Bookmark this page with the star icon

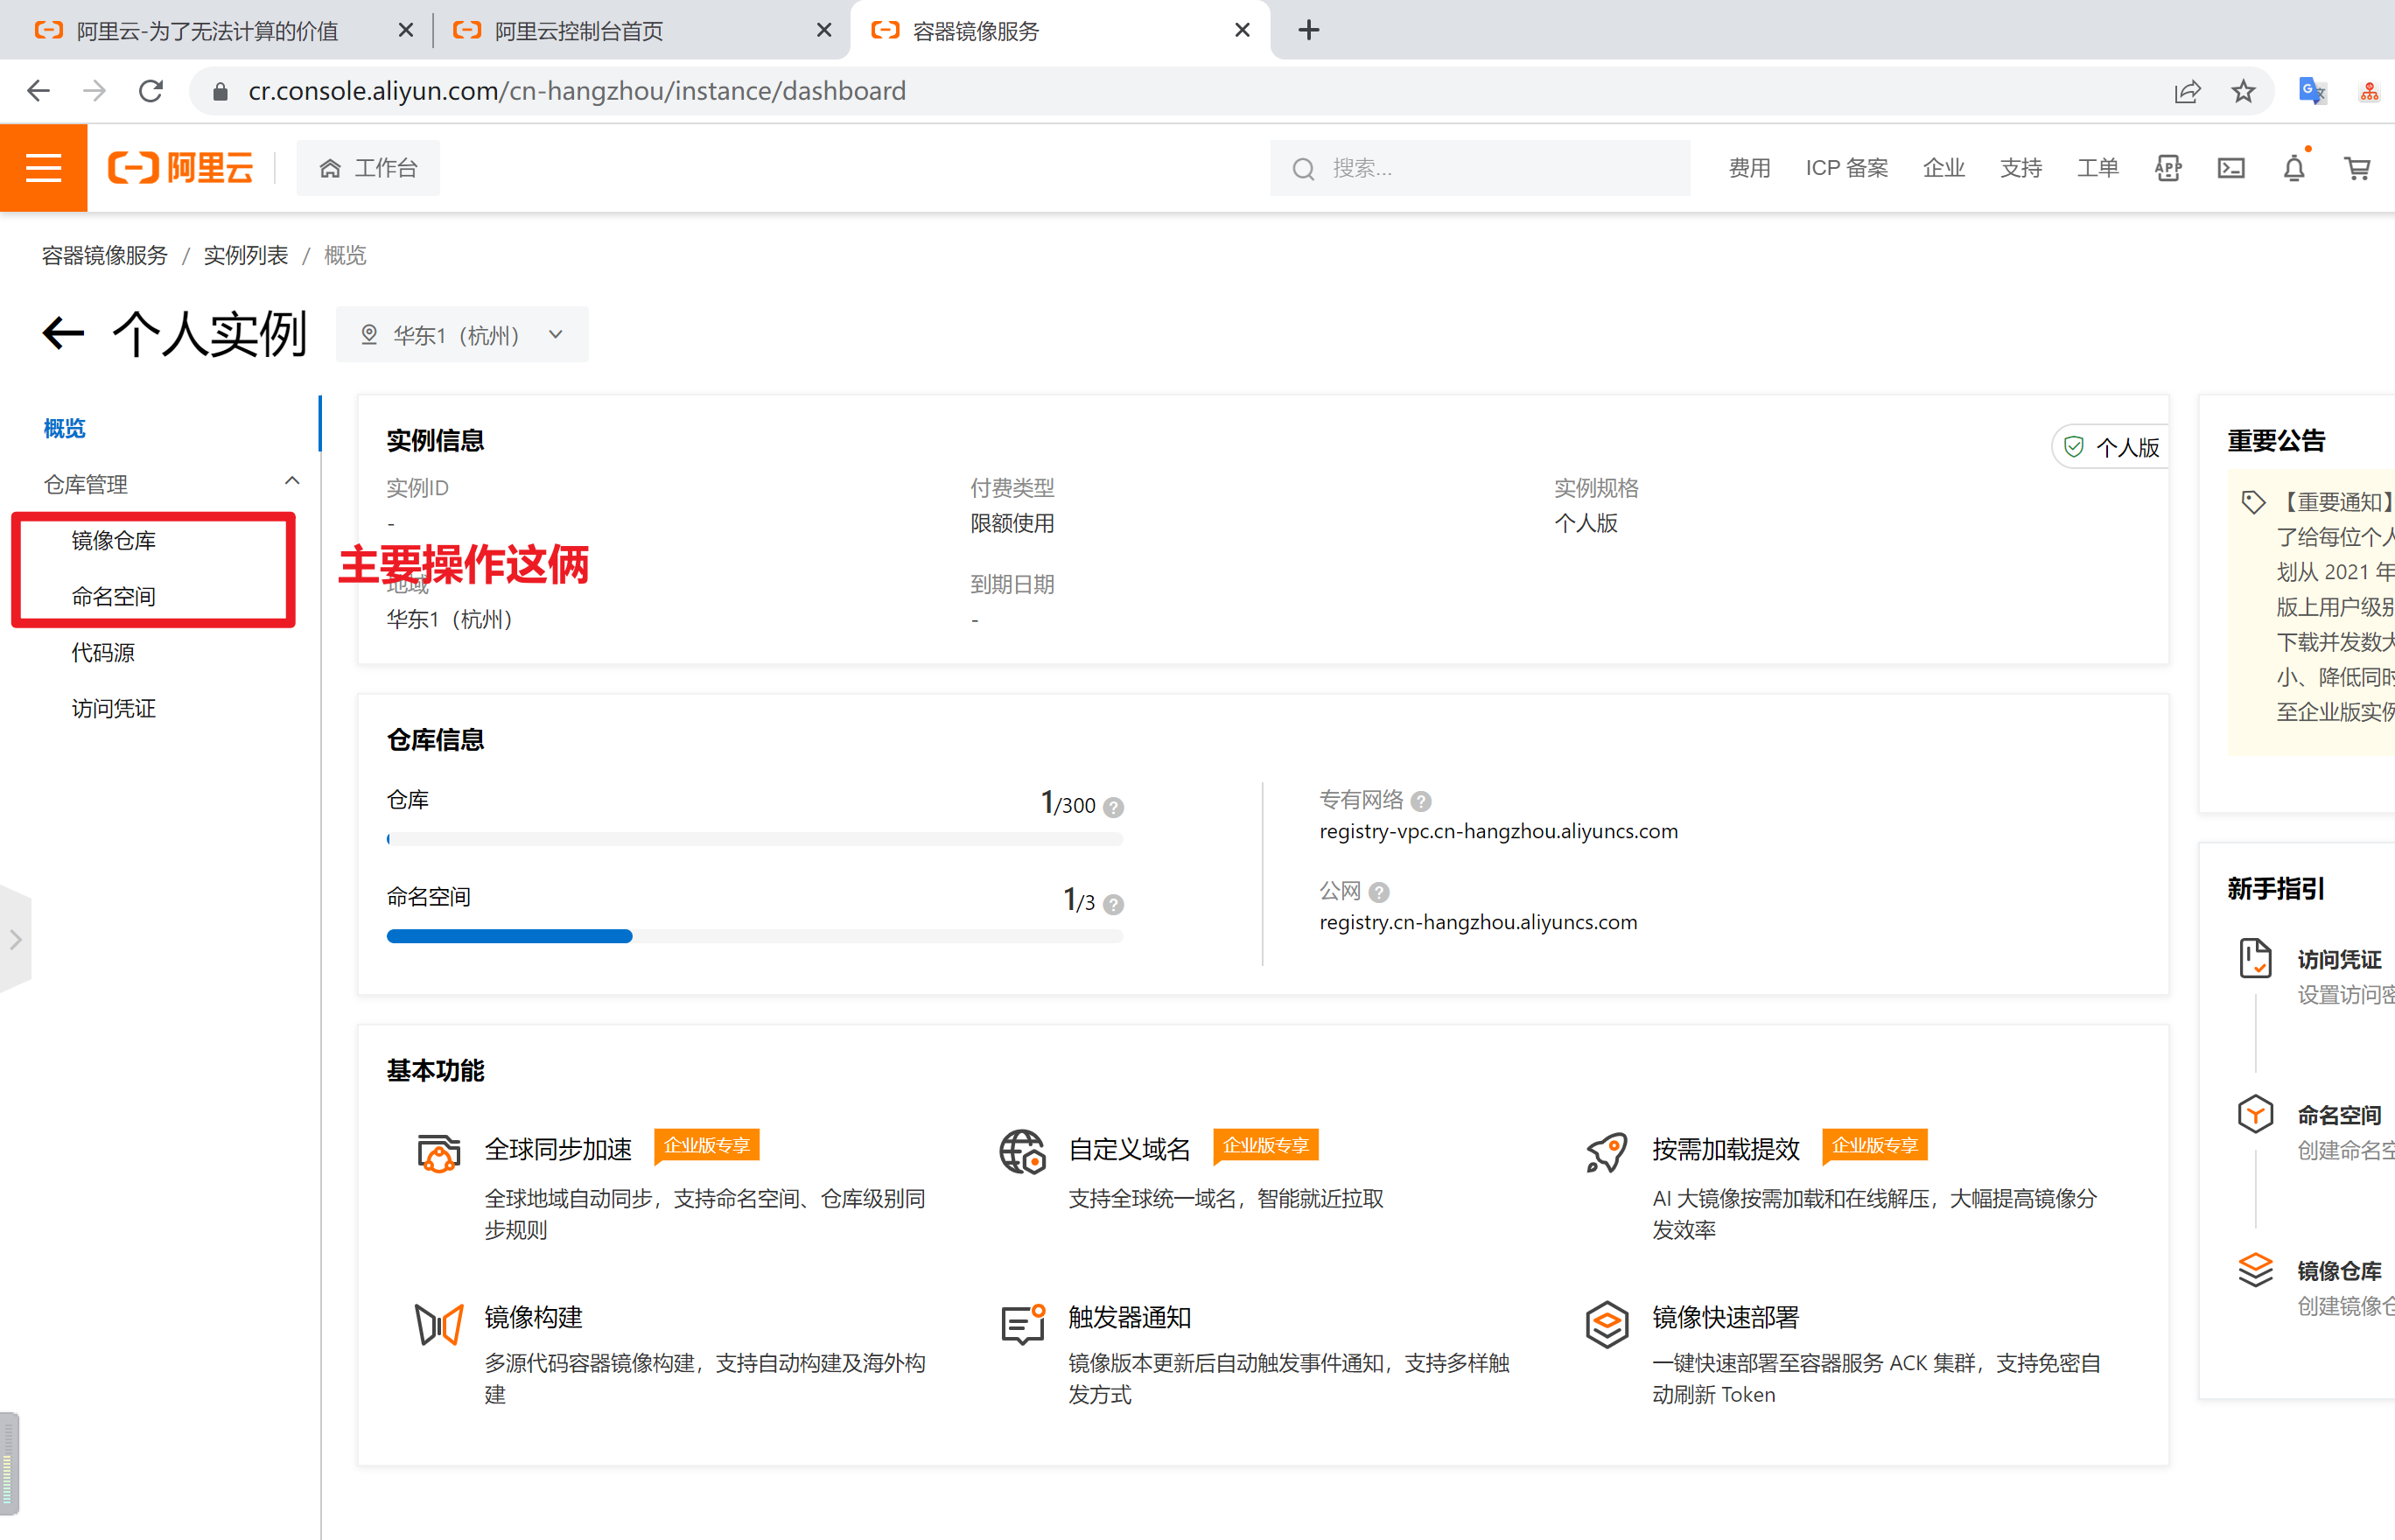tap(2243, 91)
